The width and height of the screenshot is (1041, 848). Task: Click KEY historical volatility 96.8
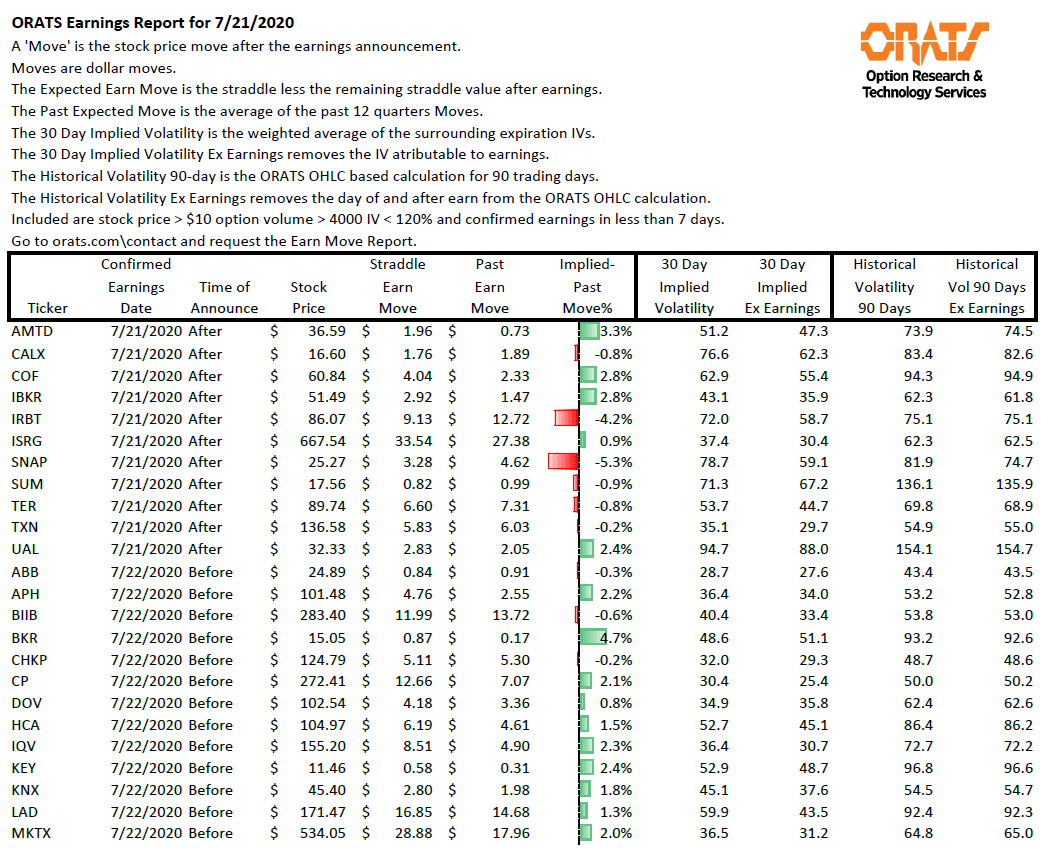coord(918,768)
